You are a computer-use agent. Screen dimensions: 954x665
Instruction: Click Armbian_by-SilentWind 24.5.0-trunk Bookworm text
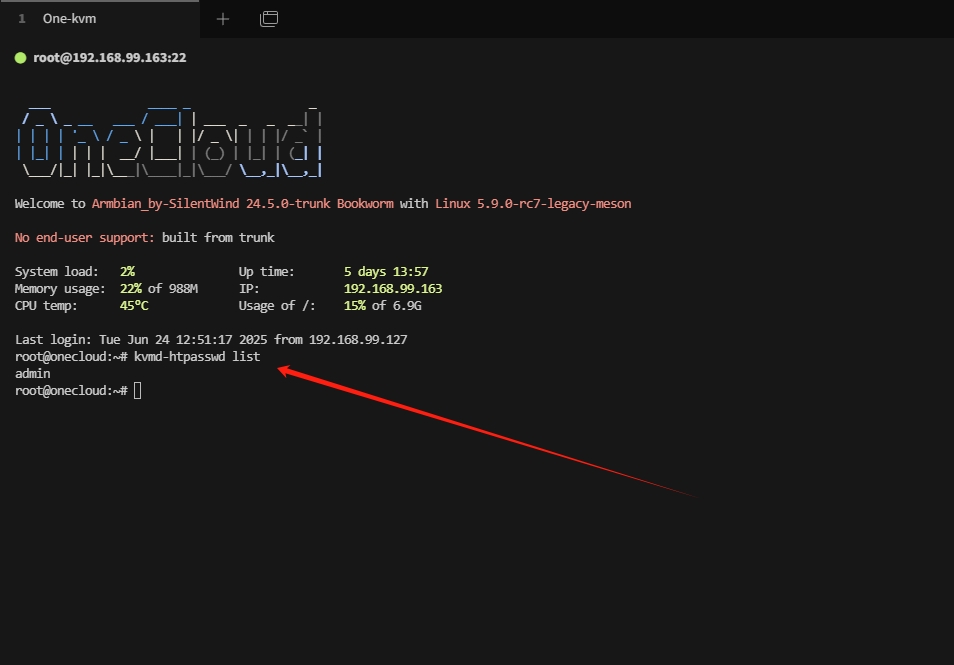[x=242, y=204]
